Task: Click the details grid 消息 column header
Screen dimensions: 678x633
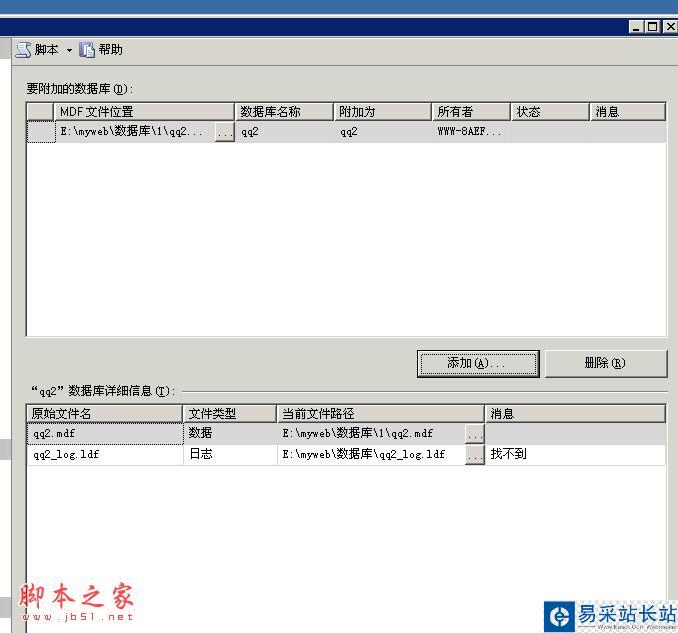Action: (575, 414)
